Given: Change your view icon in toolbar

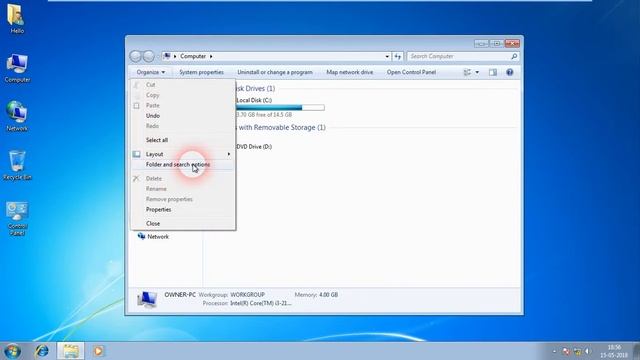Looking at the screenshot, I should point(467,72).
